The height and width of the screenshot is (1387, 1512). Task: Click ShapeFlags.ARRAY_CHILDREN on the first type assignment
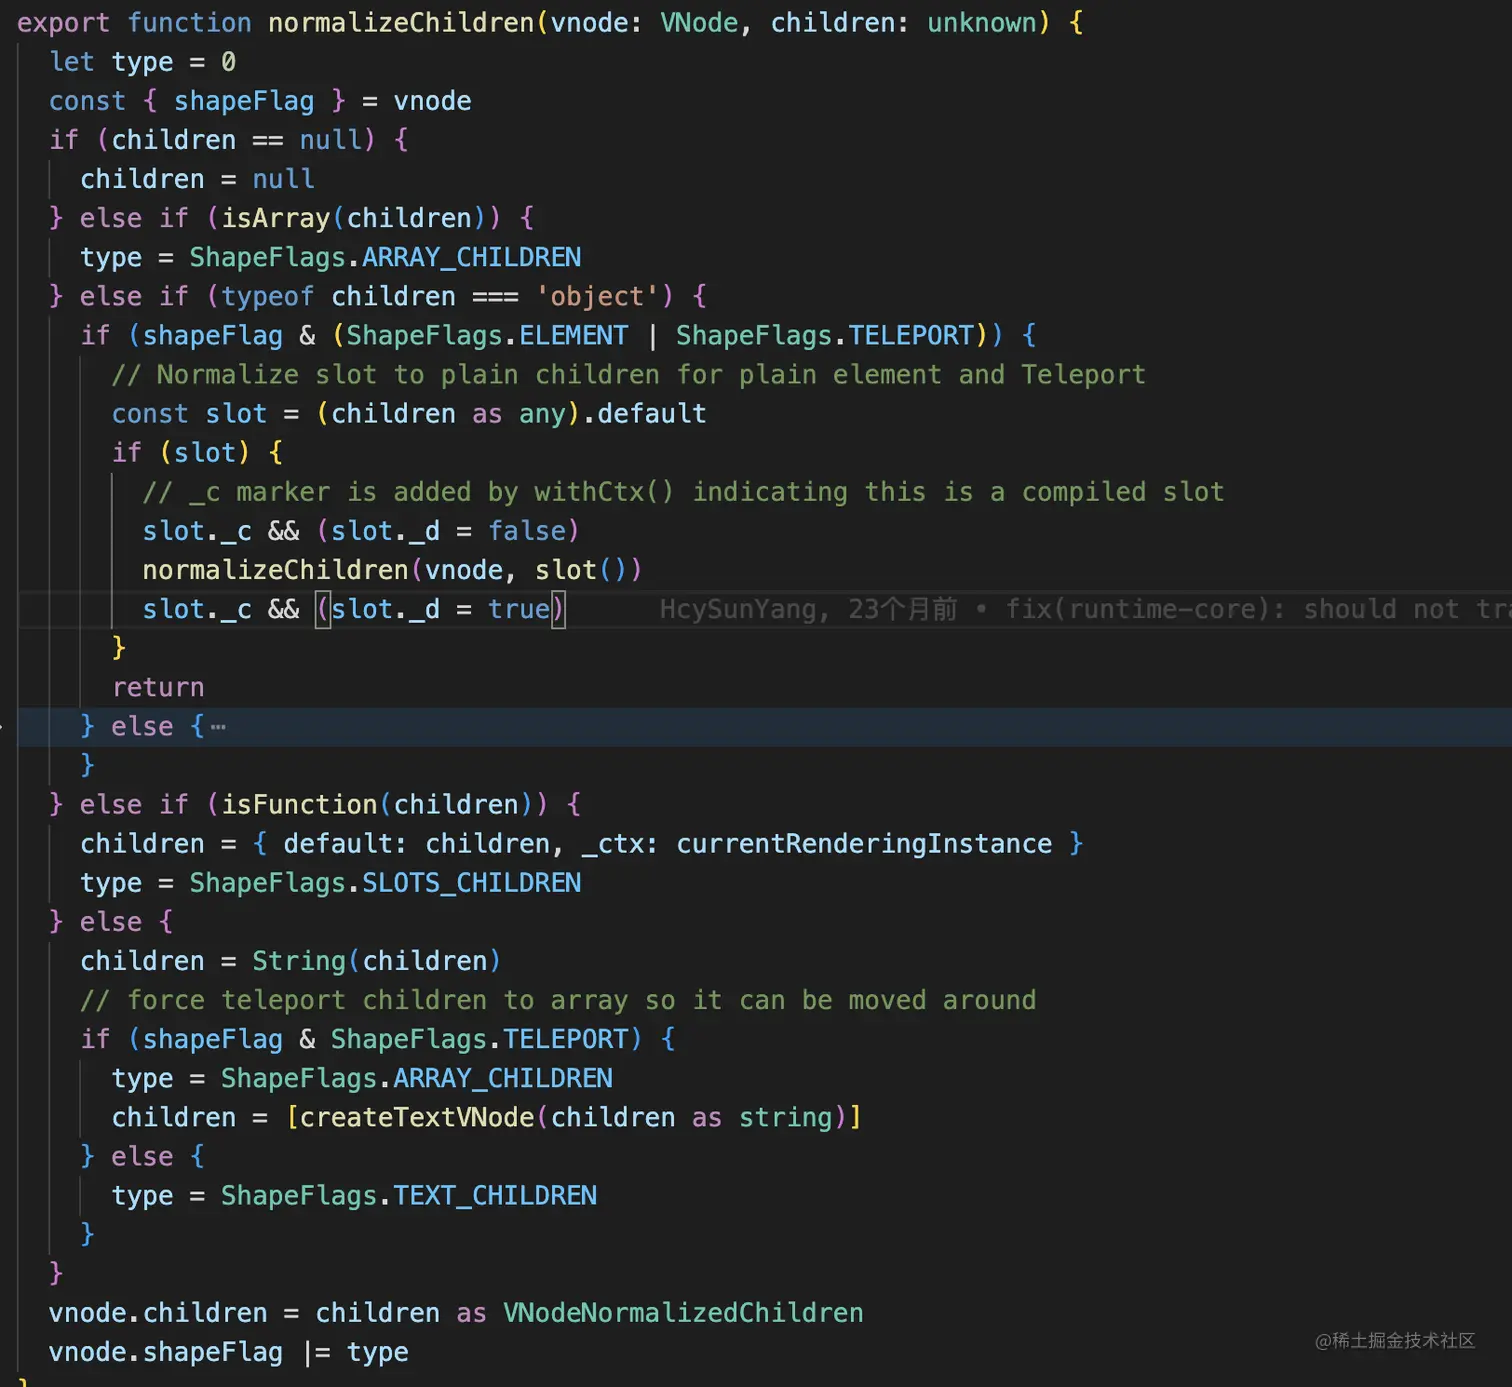point(385,257)
